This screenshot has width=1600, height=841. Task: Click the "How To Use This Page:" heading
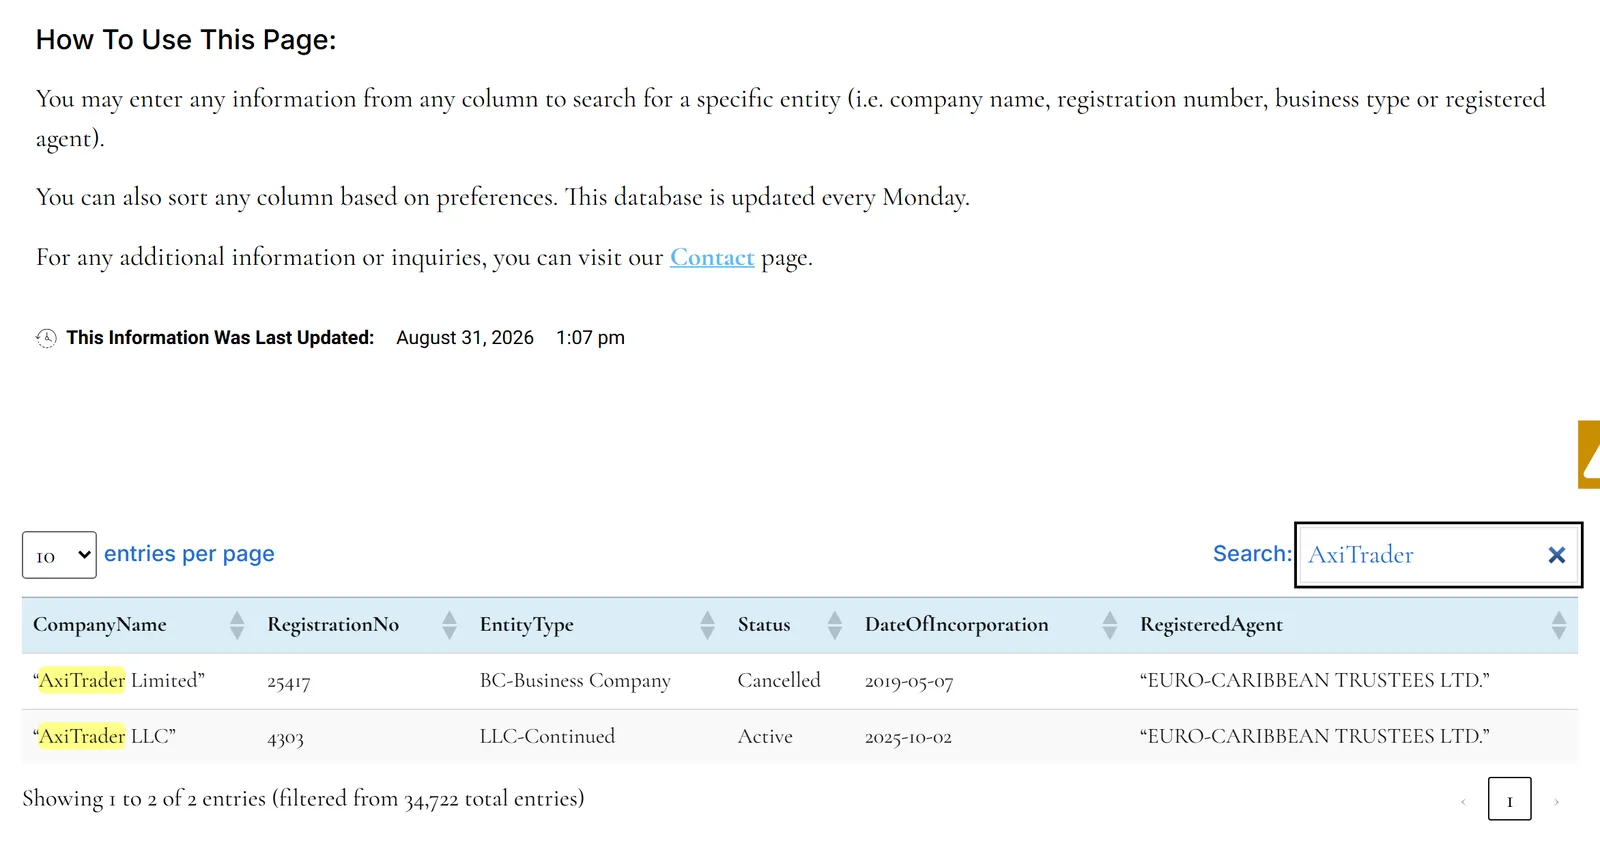pyautogui.click(x=186, y=40)
